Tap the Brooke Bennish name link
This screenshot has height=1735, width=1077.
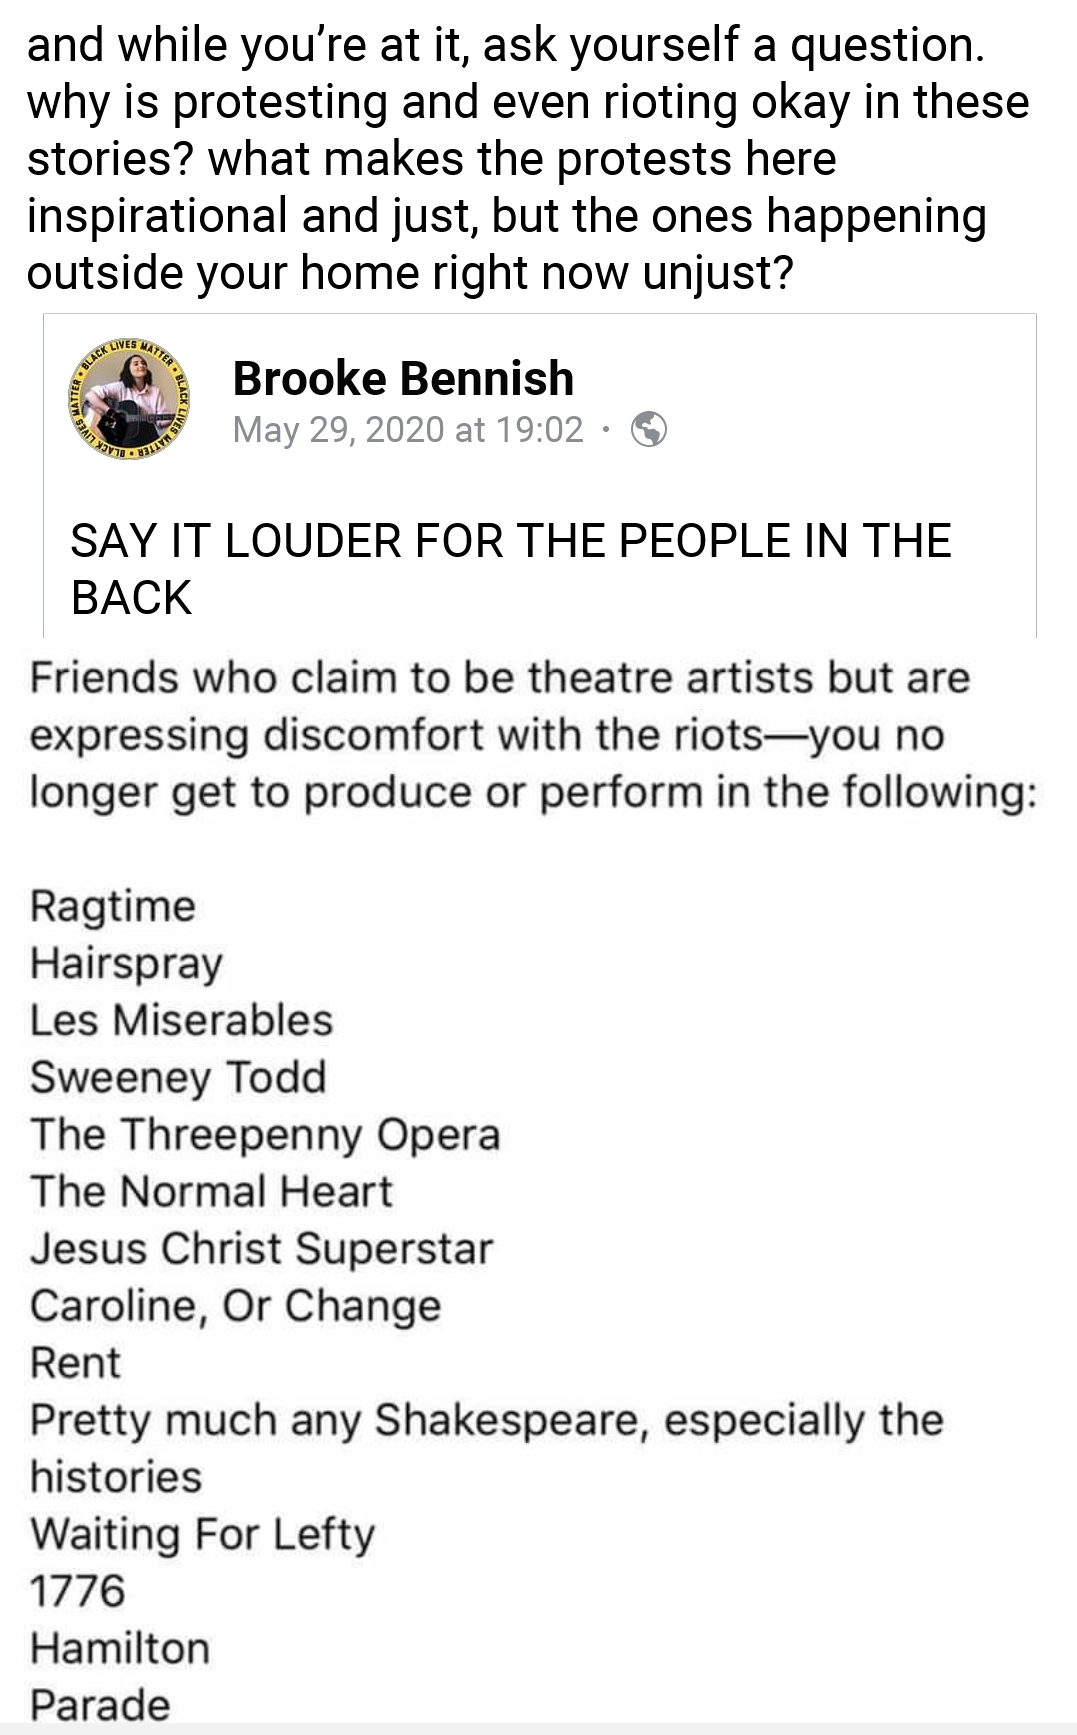click(x=403, y=378)
